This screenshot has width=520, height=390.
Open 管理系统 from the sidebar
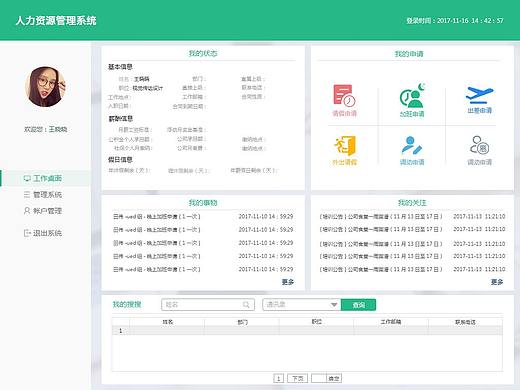(x=43, y=195)
